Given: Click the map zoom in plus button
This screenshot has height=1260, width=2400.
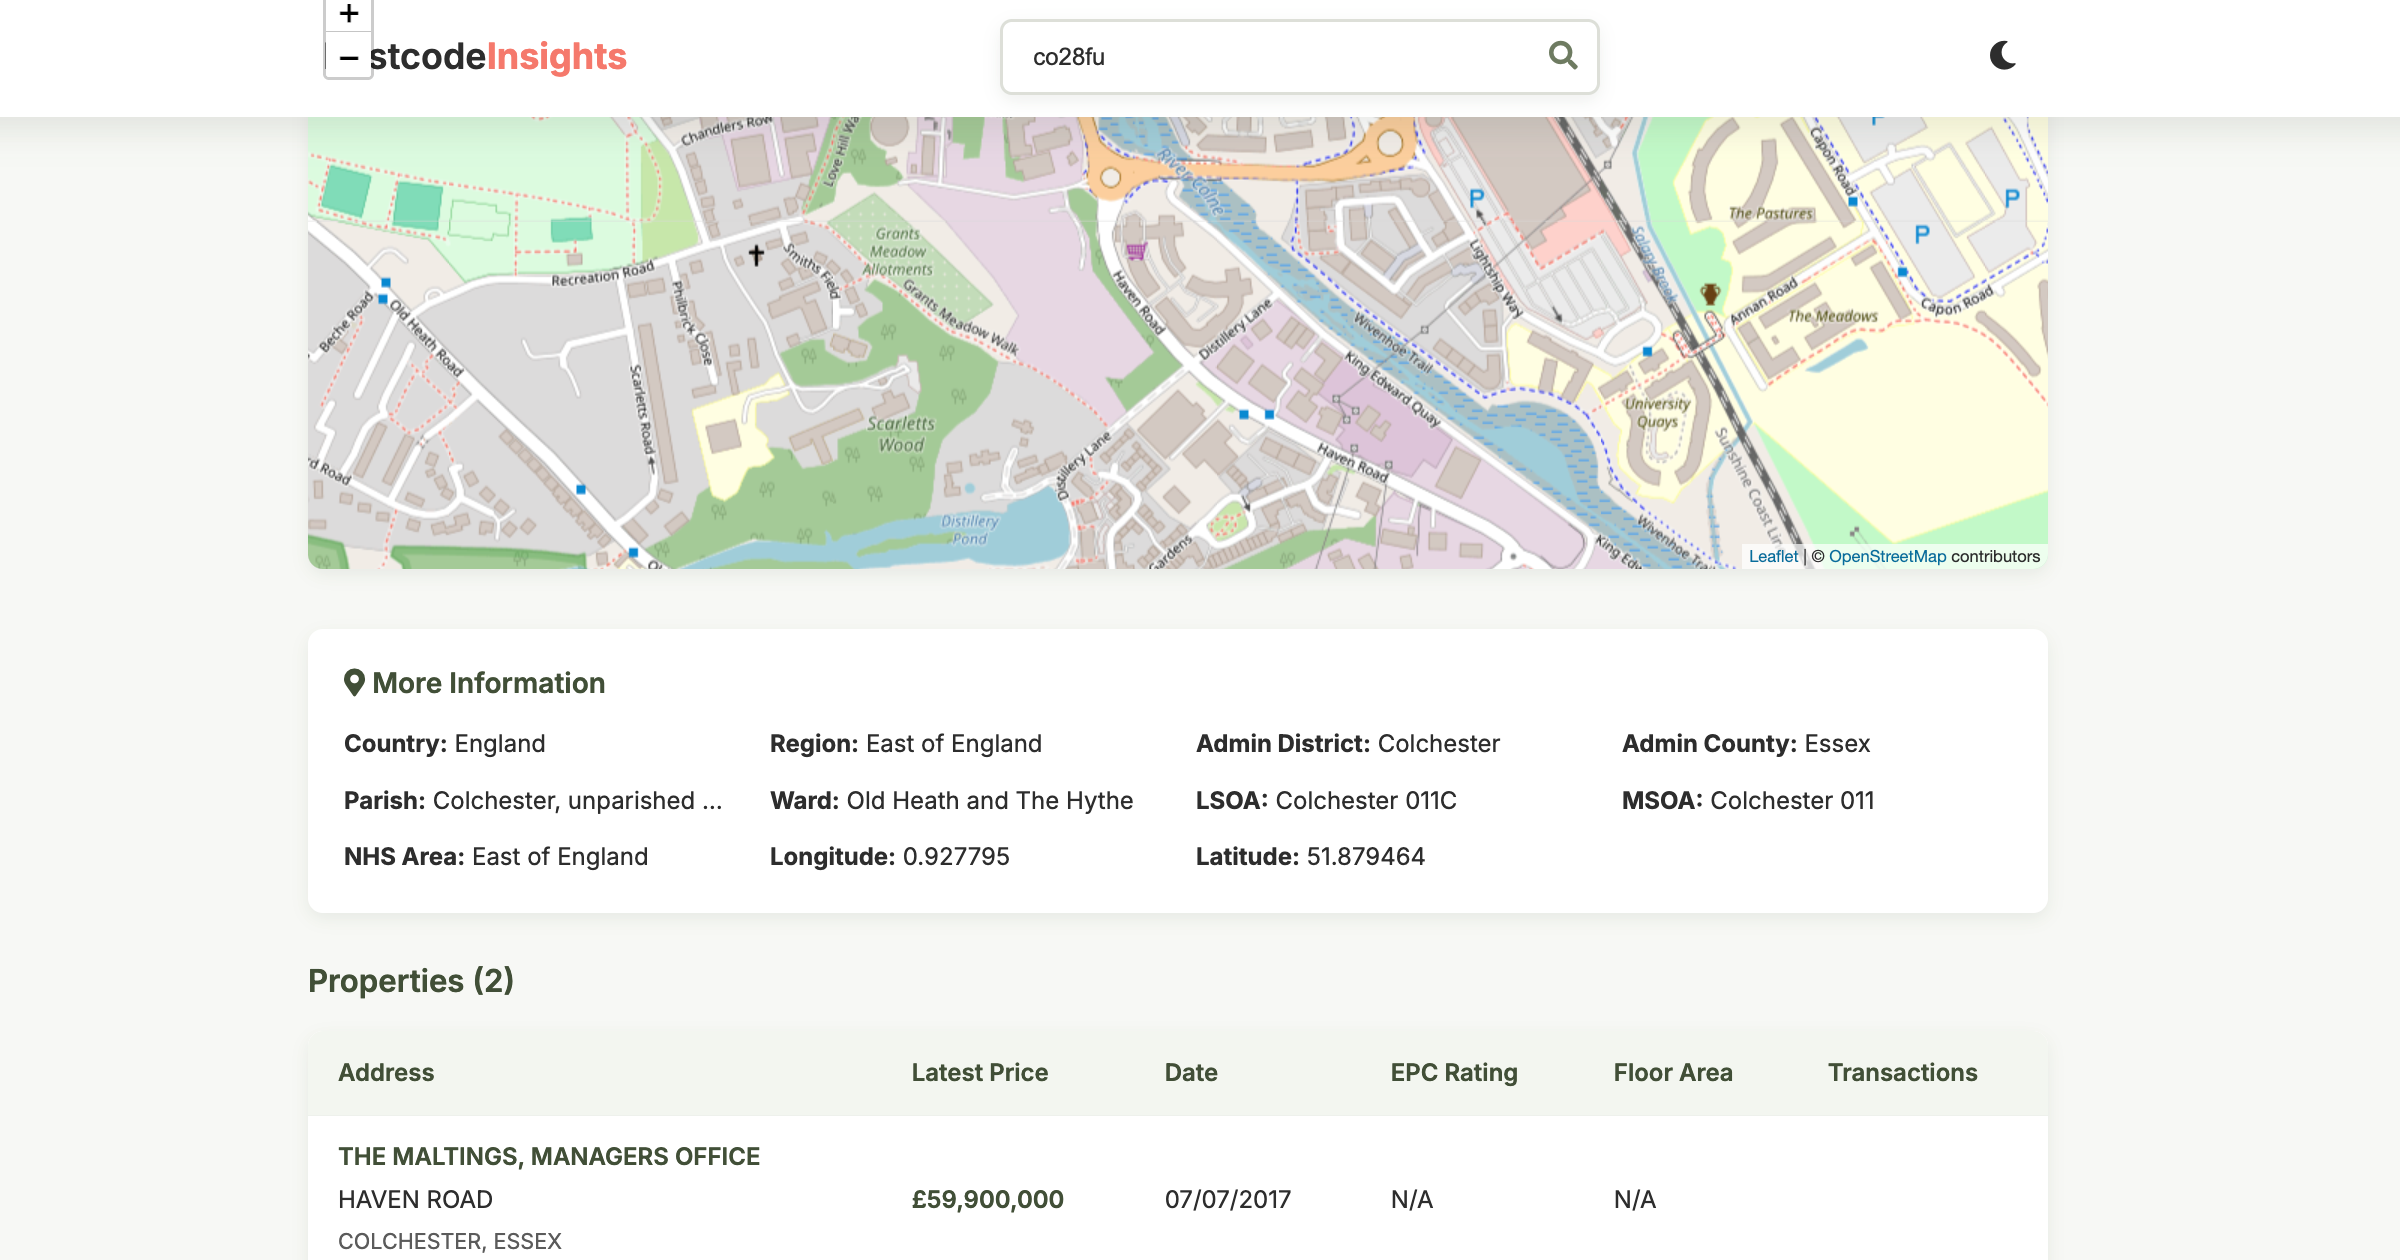Looking at the screenshot, I should [x=348, y=14].
